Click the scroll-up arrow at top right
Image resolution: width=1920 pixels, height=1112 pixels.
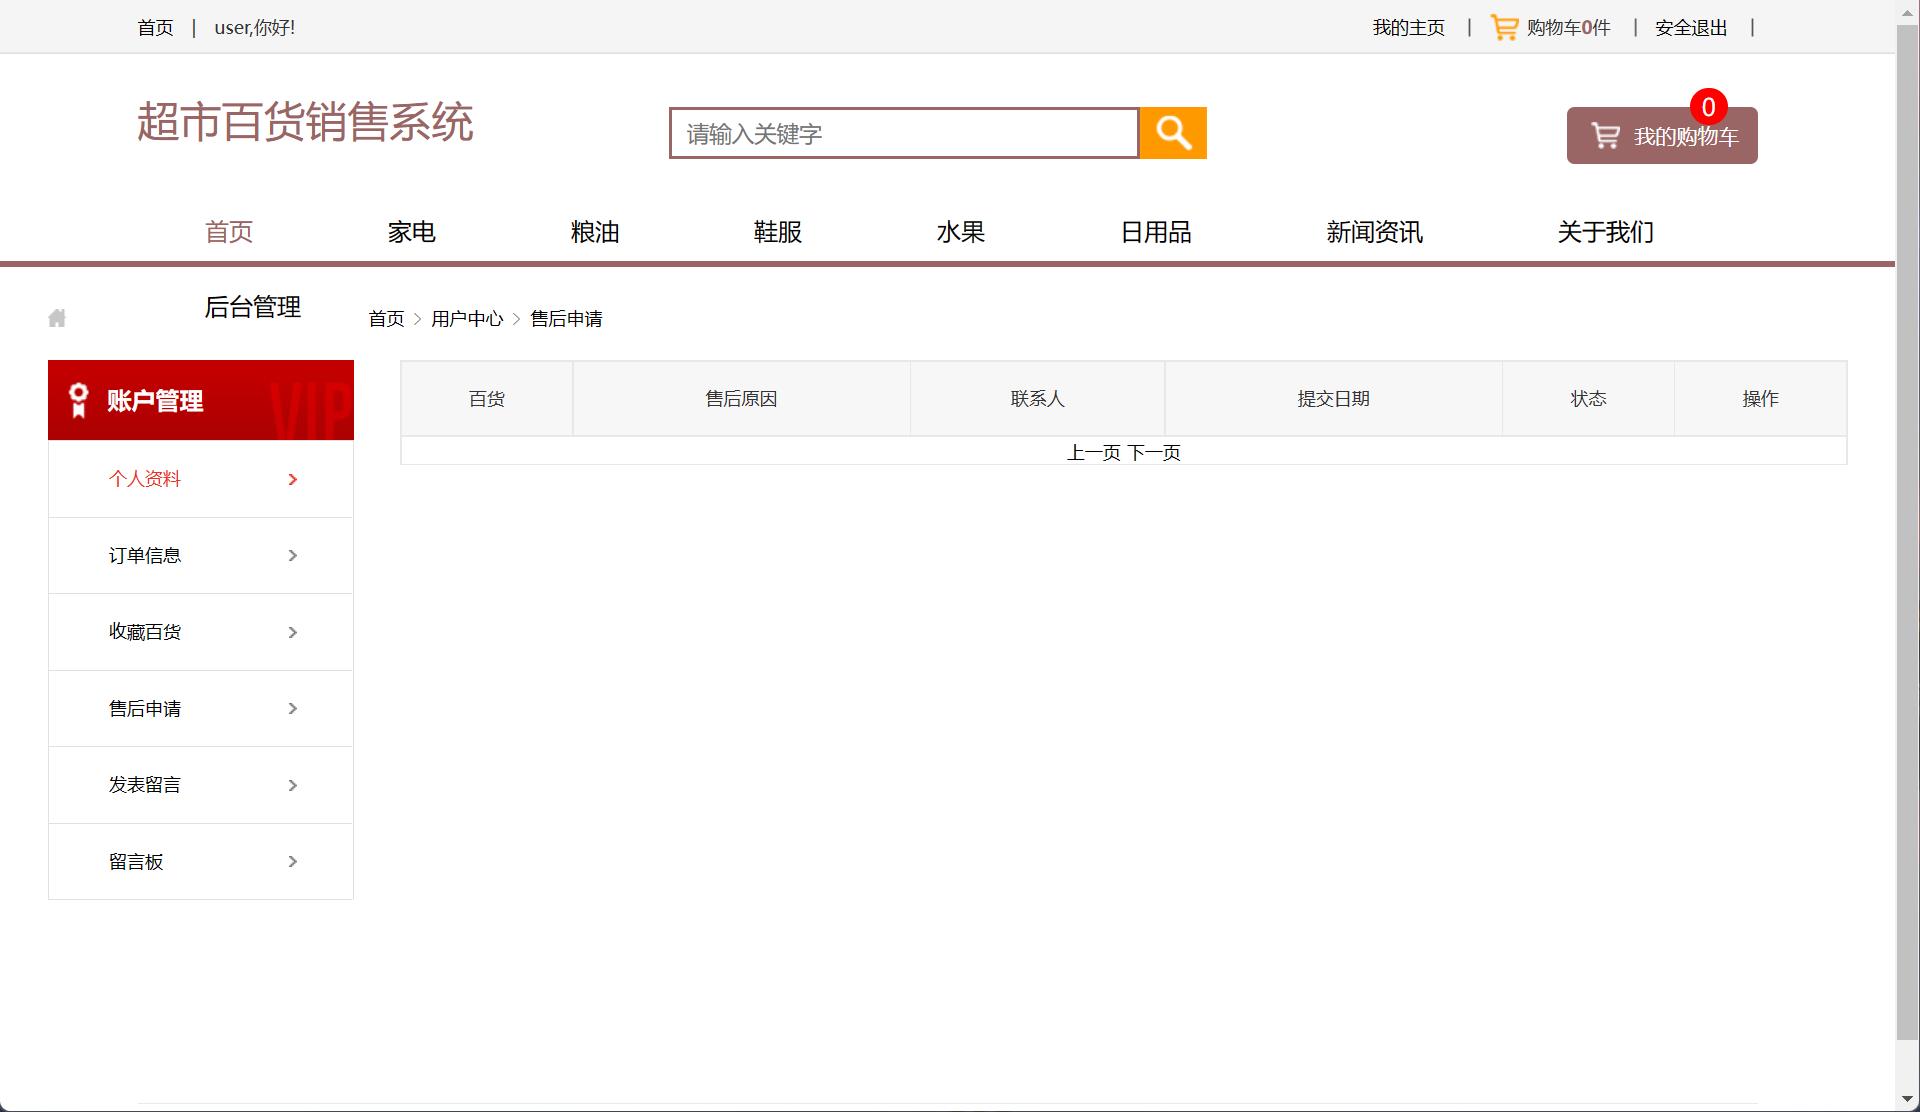(1906, 10)
